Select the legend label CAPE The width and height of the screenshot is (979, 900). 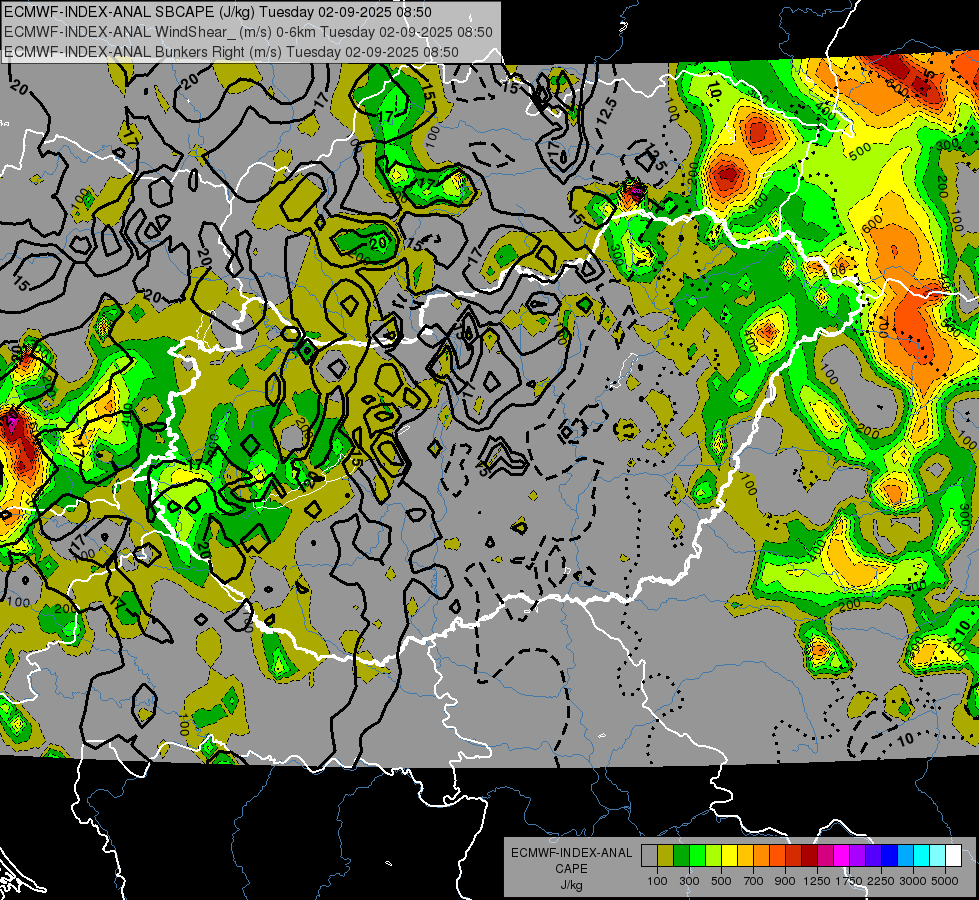tap(571, 869)
